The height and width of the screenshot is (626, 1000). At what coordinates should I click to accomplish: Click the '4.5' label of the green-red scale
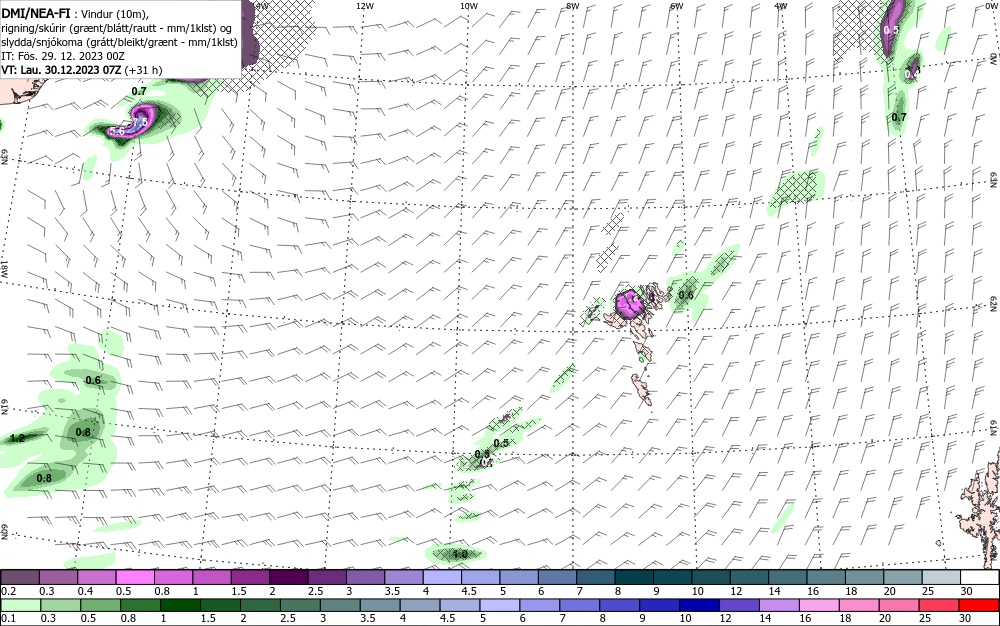coord(447,618)
